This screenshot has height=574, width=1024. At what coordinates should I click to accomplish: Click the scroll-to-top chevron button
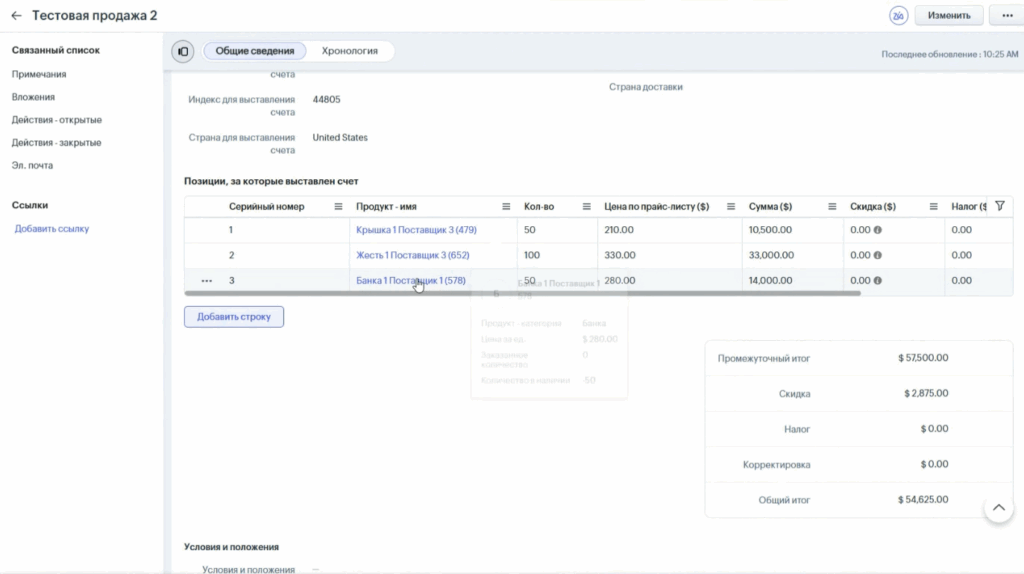998,508
